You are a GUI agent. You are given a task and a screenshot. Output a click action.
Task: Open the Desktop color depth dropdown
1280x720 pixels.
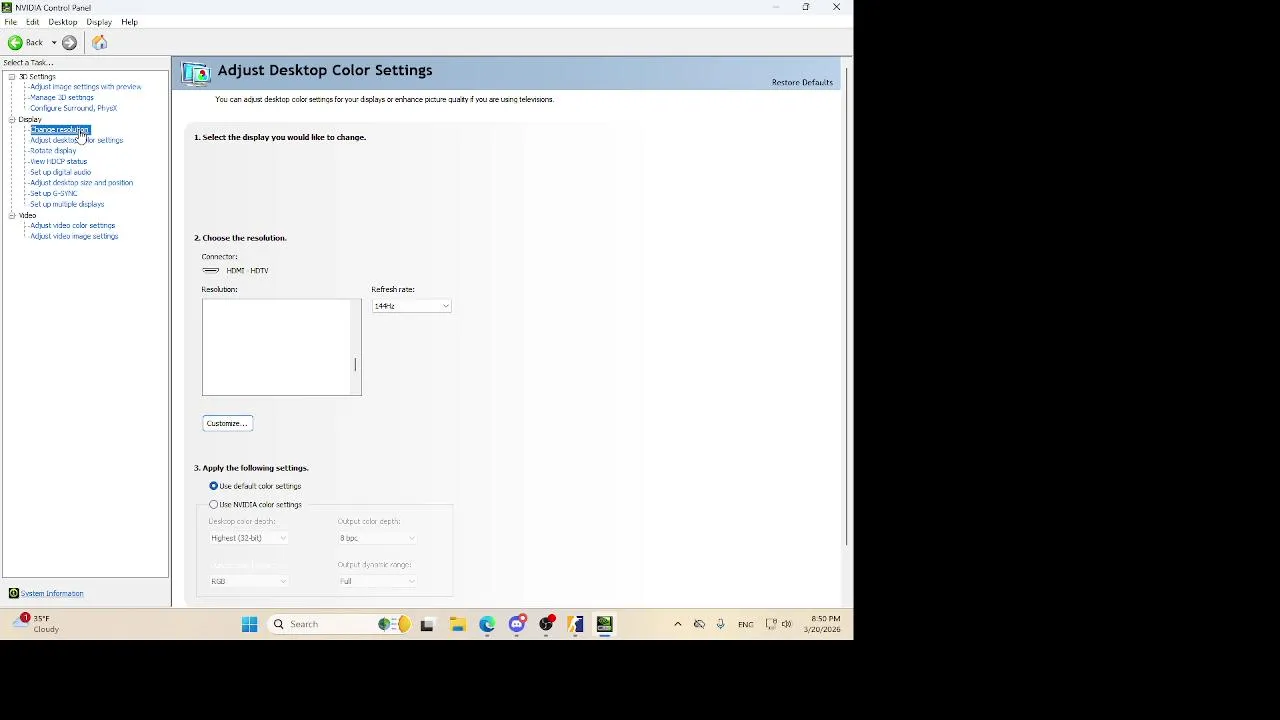pos(248,538)
